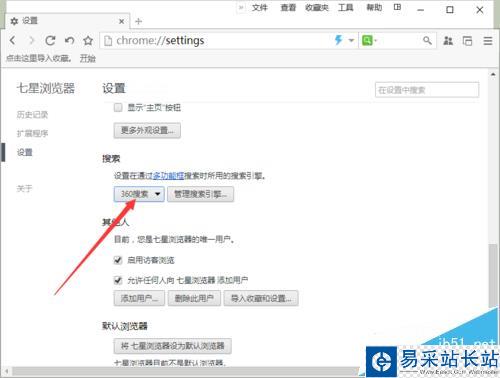Click the page icon in address bar
500x378 pixels.
coord(108,41)
